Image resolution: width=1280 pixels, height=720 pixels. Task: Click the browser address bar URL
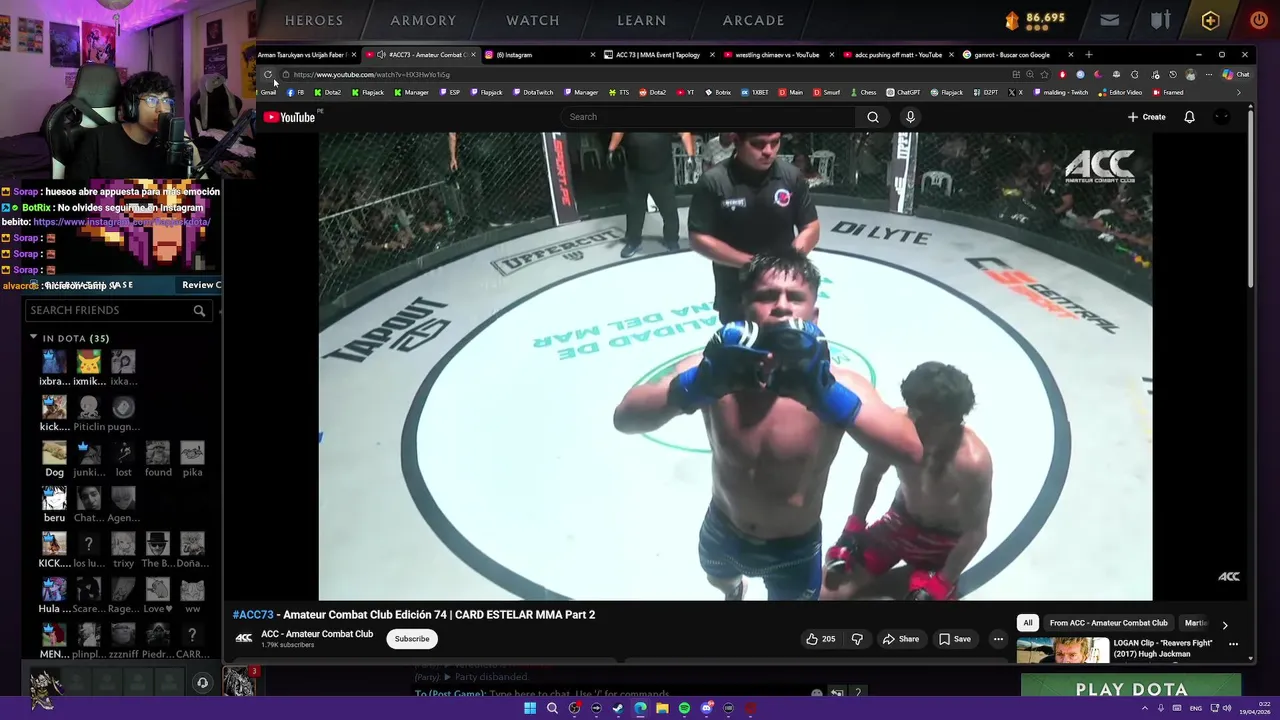pyautogui.click(x=371, y=75)
